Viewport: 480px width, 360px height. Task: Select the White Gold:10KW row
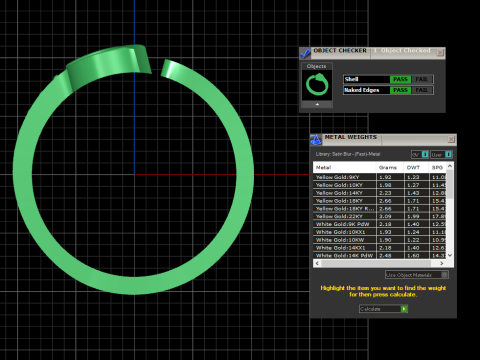(379, 240)
